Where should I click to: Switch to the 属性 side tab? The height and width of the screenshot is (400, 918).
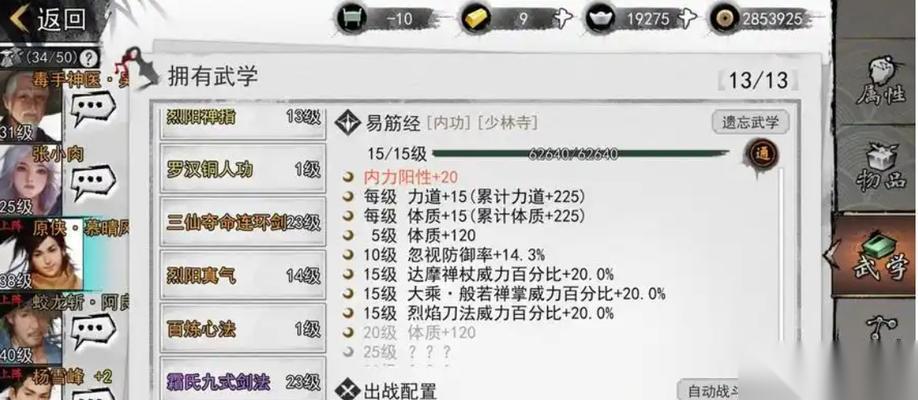point(877,81)
